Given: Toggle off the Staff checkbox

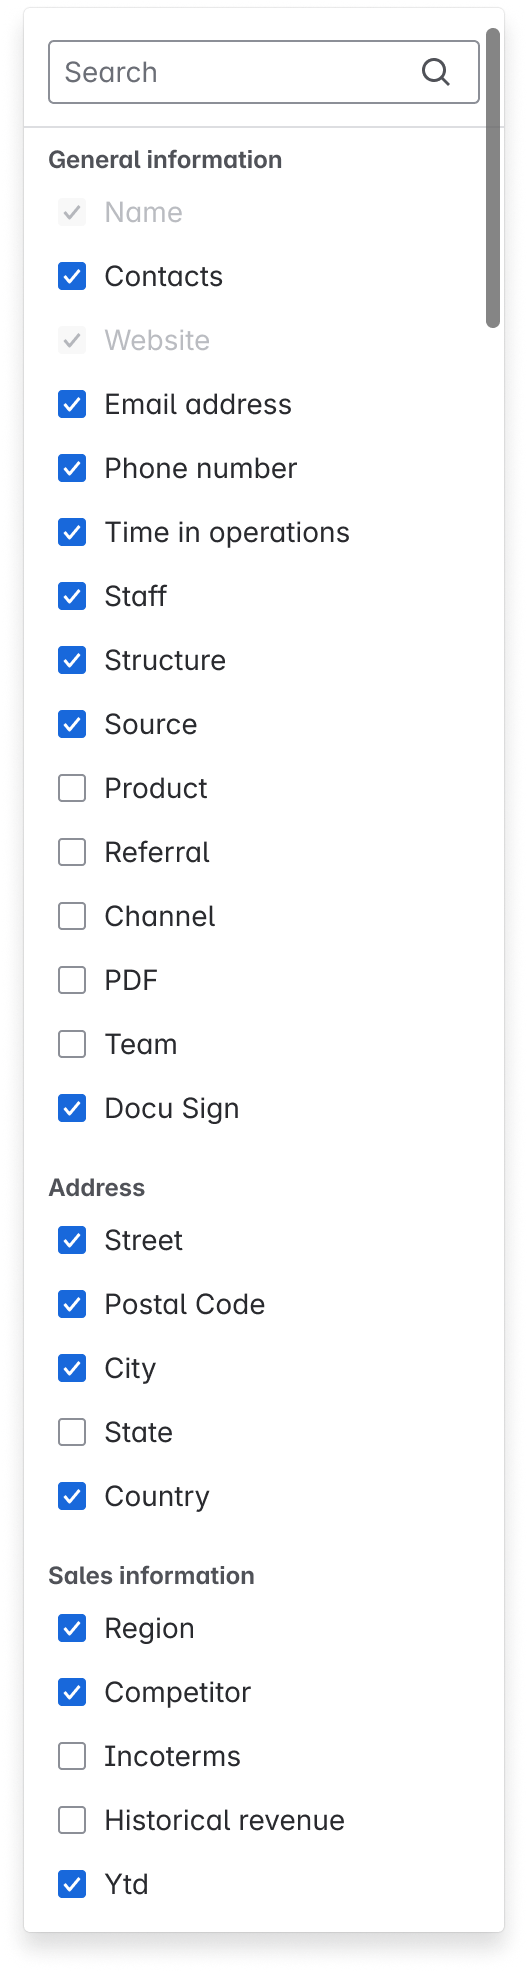Looking at the screenshot, I should click(72, 596).
